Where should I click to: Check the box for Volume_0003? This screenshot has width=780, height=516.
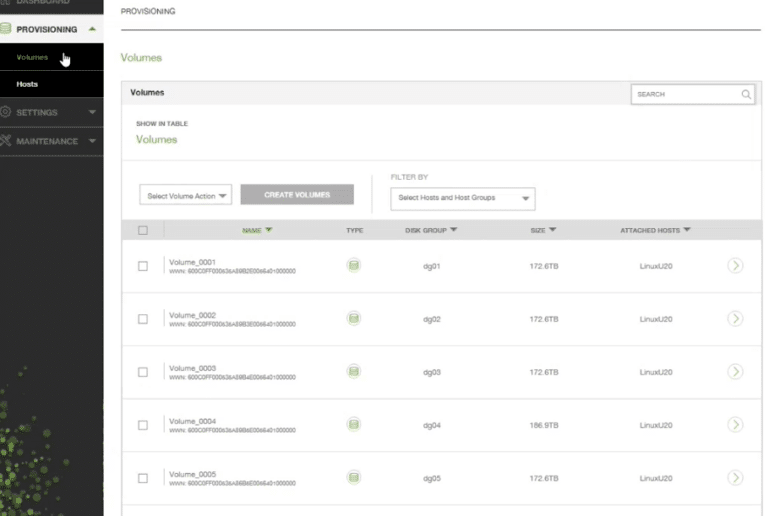click(143, 372)
